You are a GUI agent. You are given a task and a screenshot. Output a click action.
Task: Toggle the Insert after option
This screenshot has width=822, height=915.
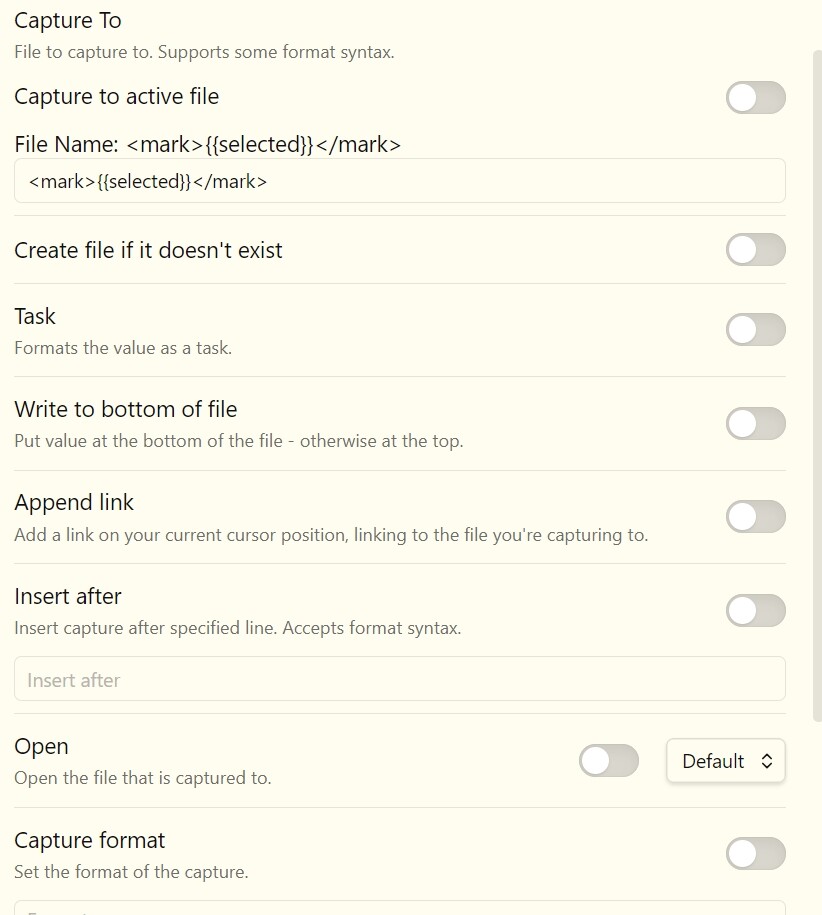[755, 611]
